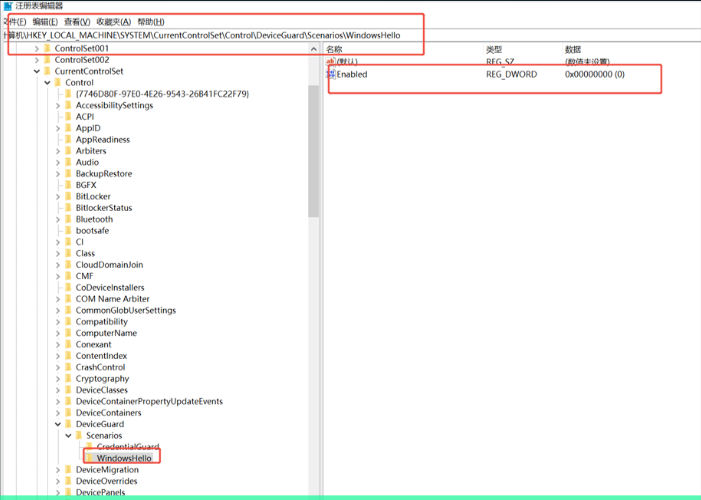701x500 pixels.
Task: Select the BitlockerStatus key
Action: (x=104, y=208)
